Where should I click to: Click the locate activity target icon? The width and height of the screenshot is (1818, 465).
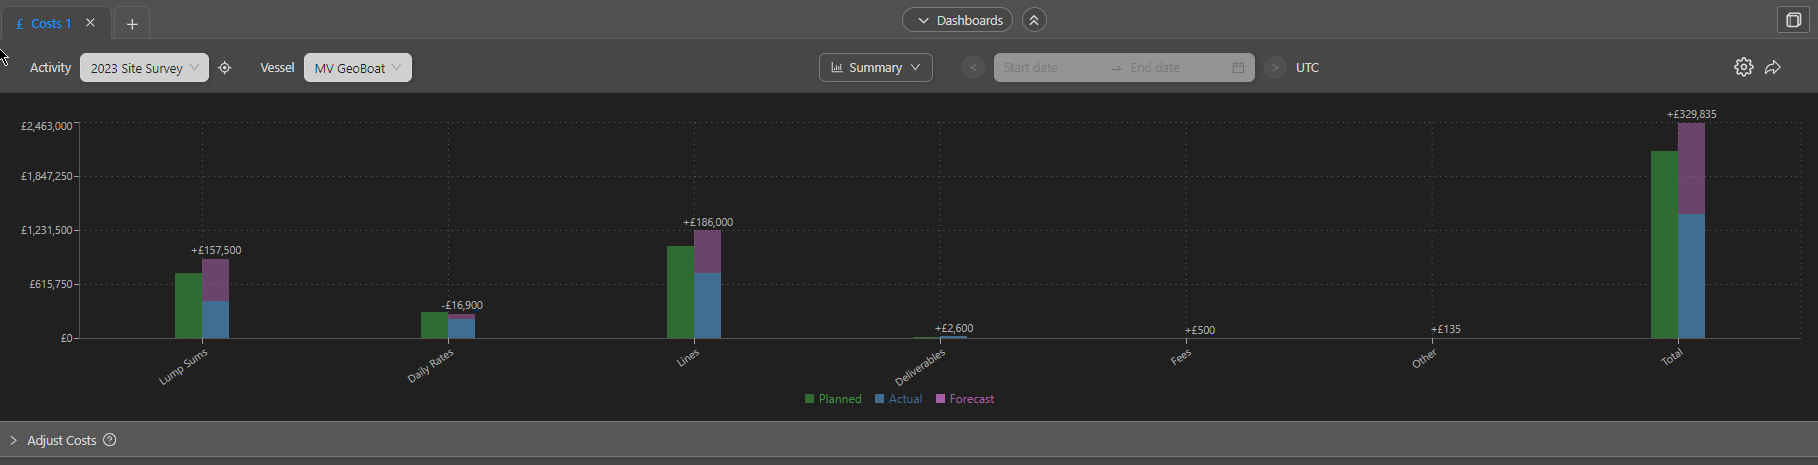pos(225,68)
